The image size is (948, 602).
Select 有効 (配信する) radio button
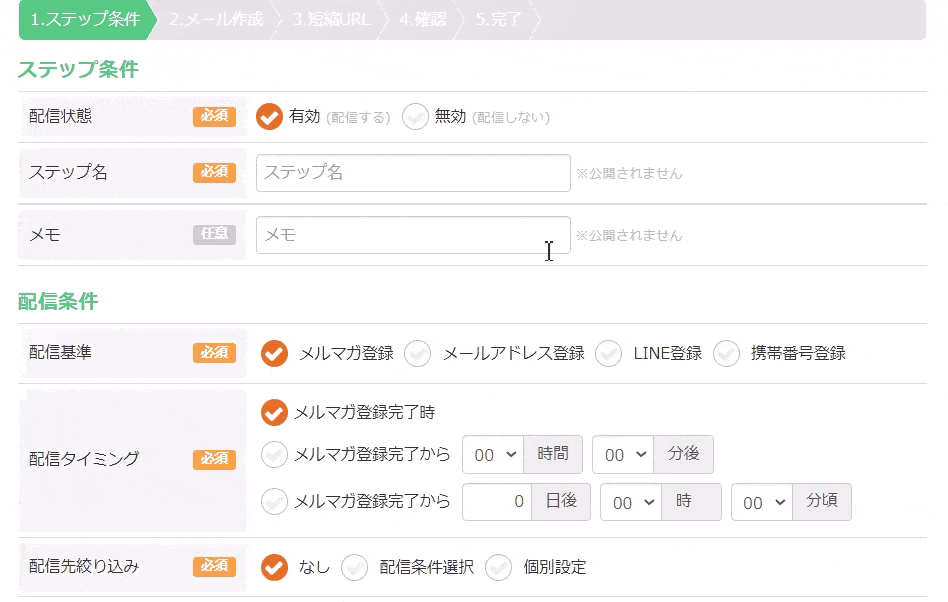pos(269,117)
